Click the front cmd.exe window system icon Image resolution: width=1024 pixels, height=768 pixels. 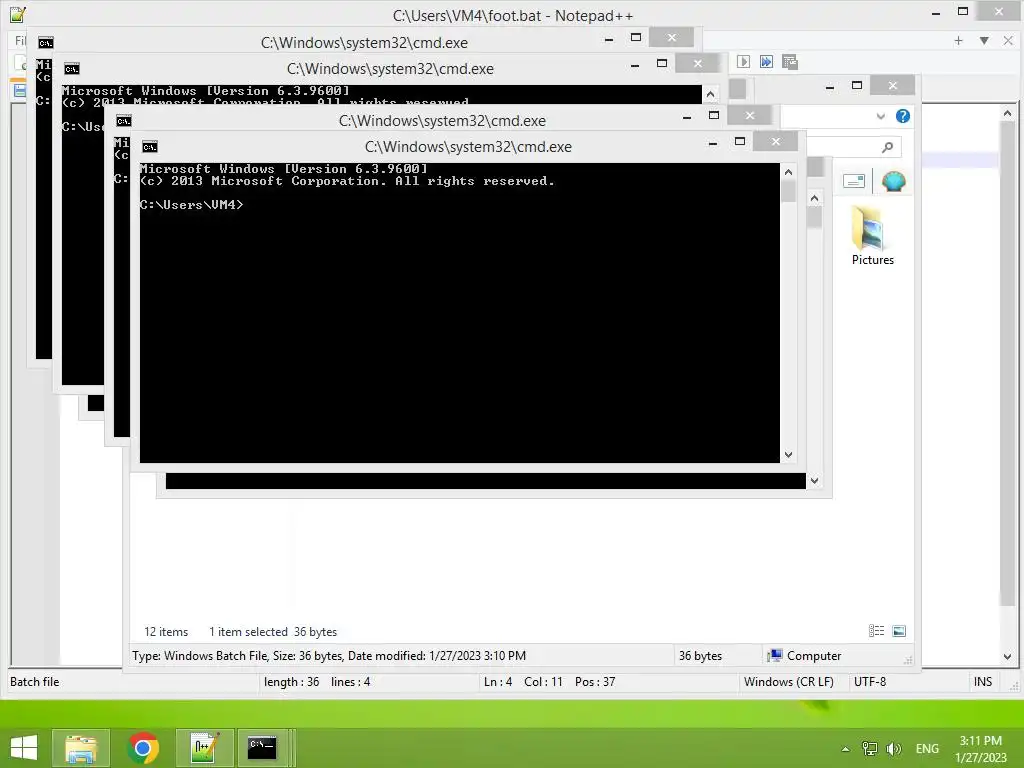coord(150,147)
